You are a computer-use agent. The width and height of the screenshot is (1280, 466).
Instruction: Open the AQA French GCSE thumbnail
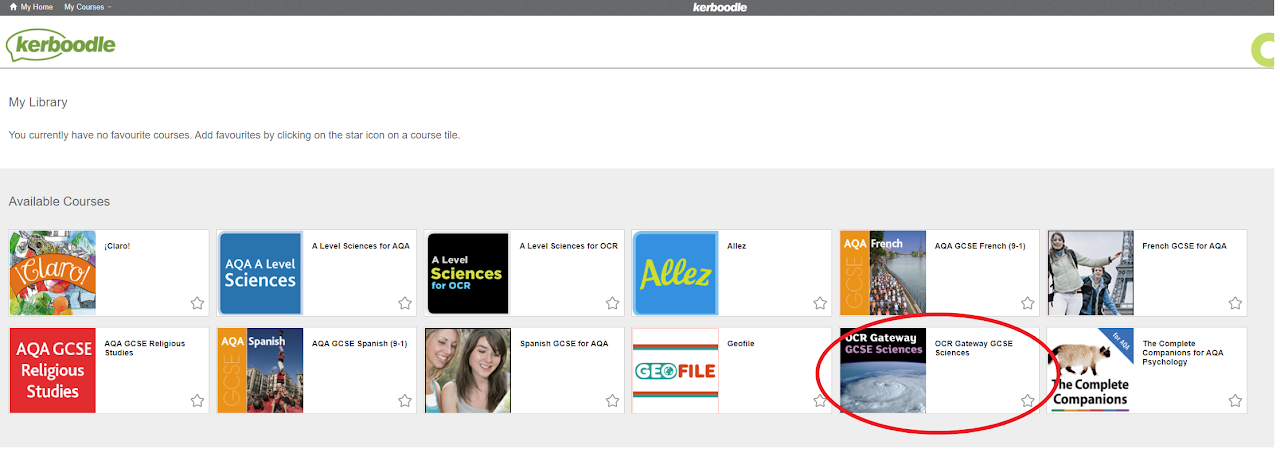(883, 273)
